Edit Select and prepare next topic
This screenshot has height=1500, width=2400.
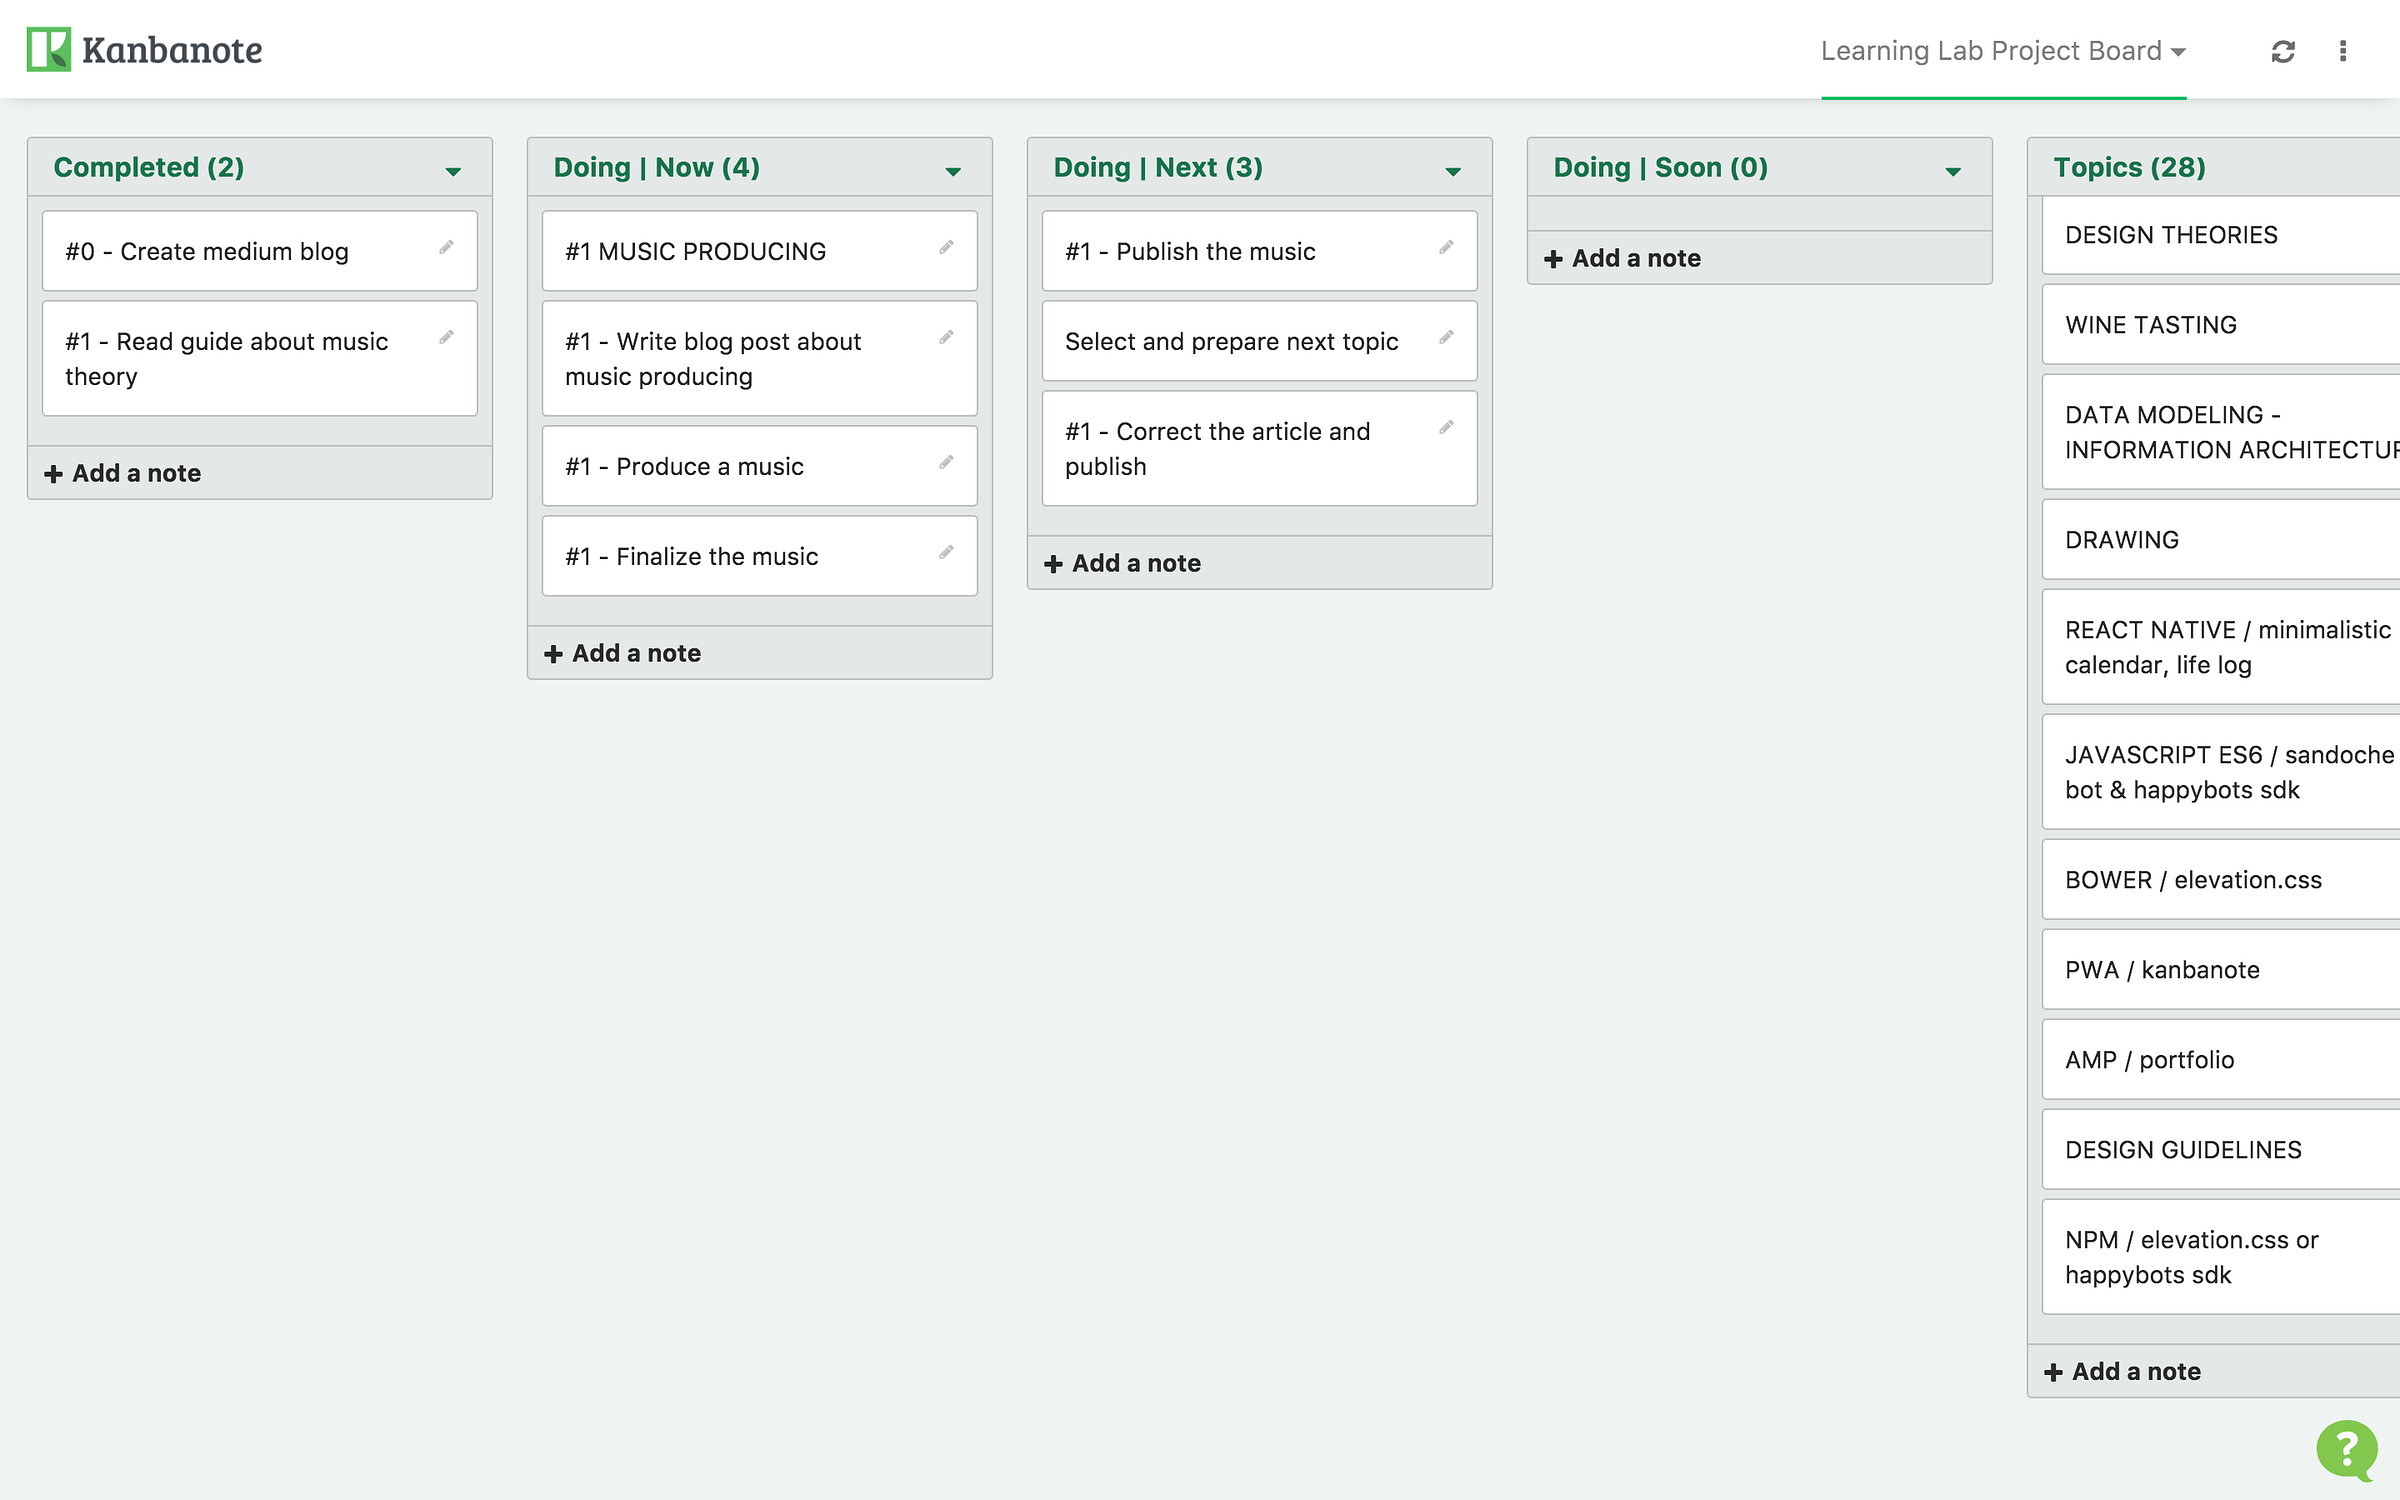pyautogui.click(x=1446, y=337)
